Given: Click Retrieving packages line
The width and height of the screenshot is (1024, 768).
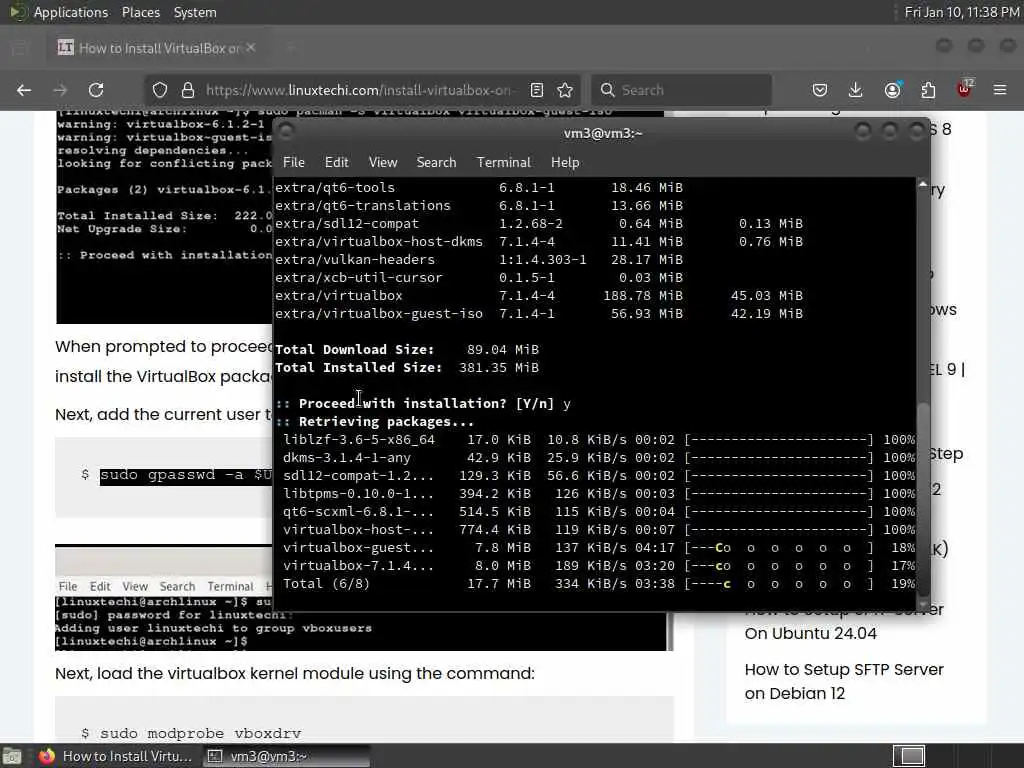Looking at the screenshot, I should [x=375, y=422].
